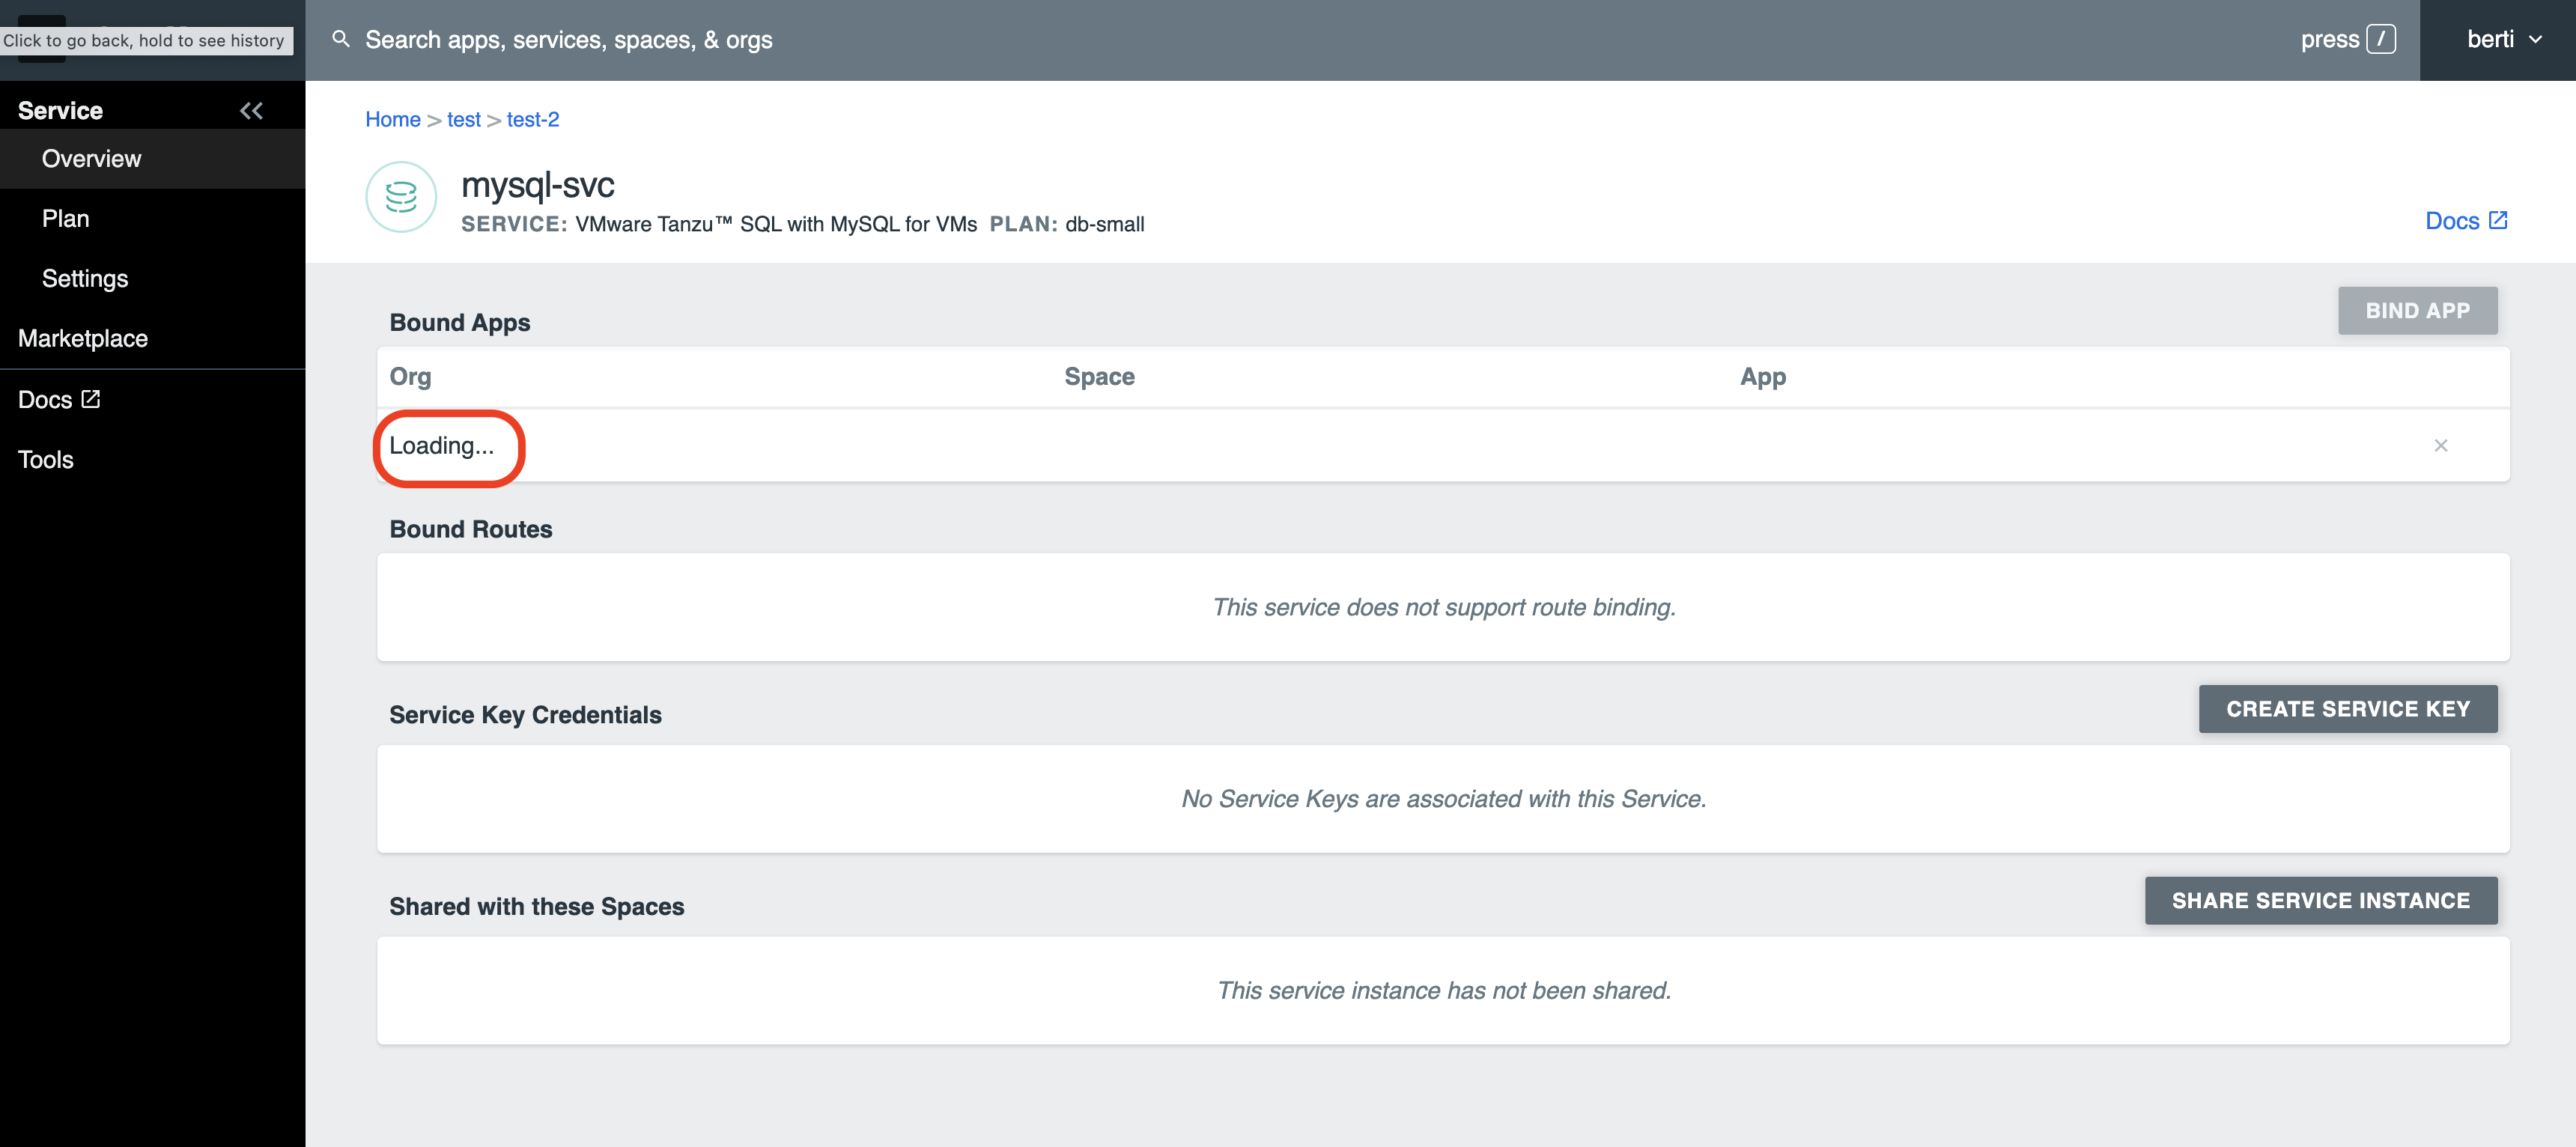Open Tools in the sidebar

coord(46,460)
